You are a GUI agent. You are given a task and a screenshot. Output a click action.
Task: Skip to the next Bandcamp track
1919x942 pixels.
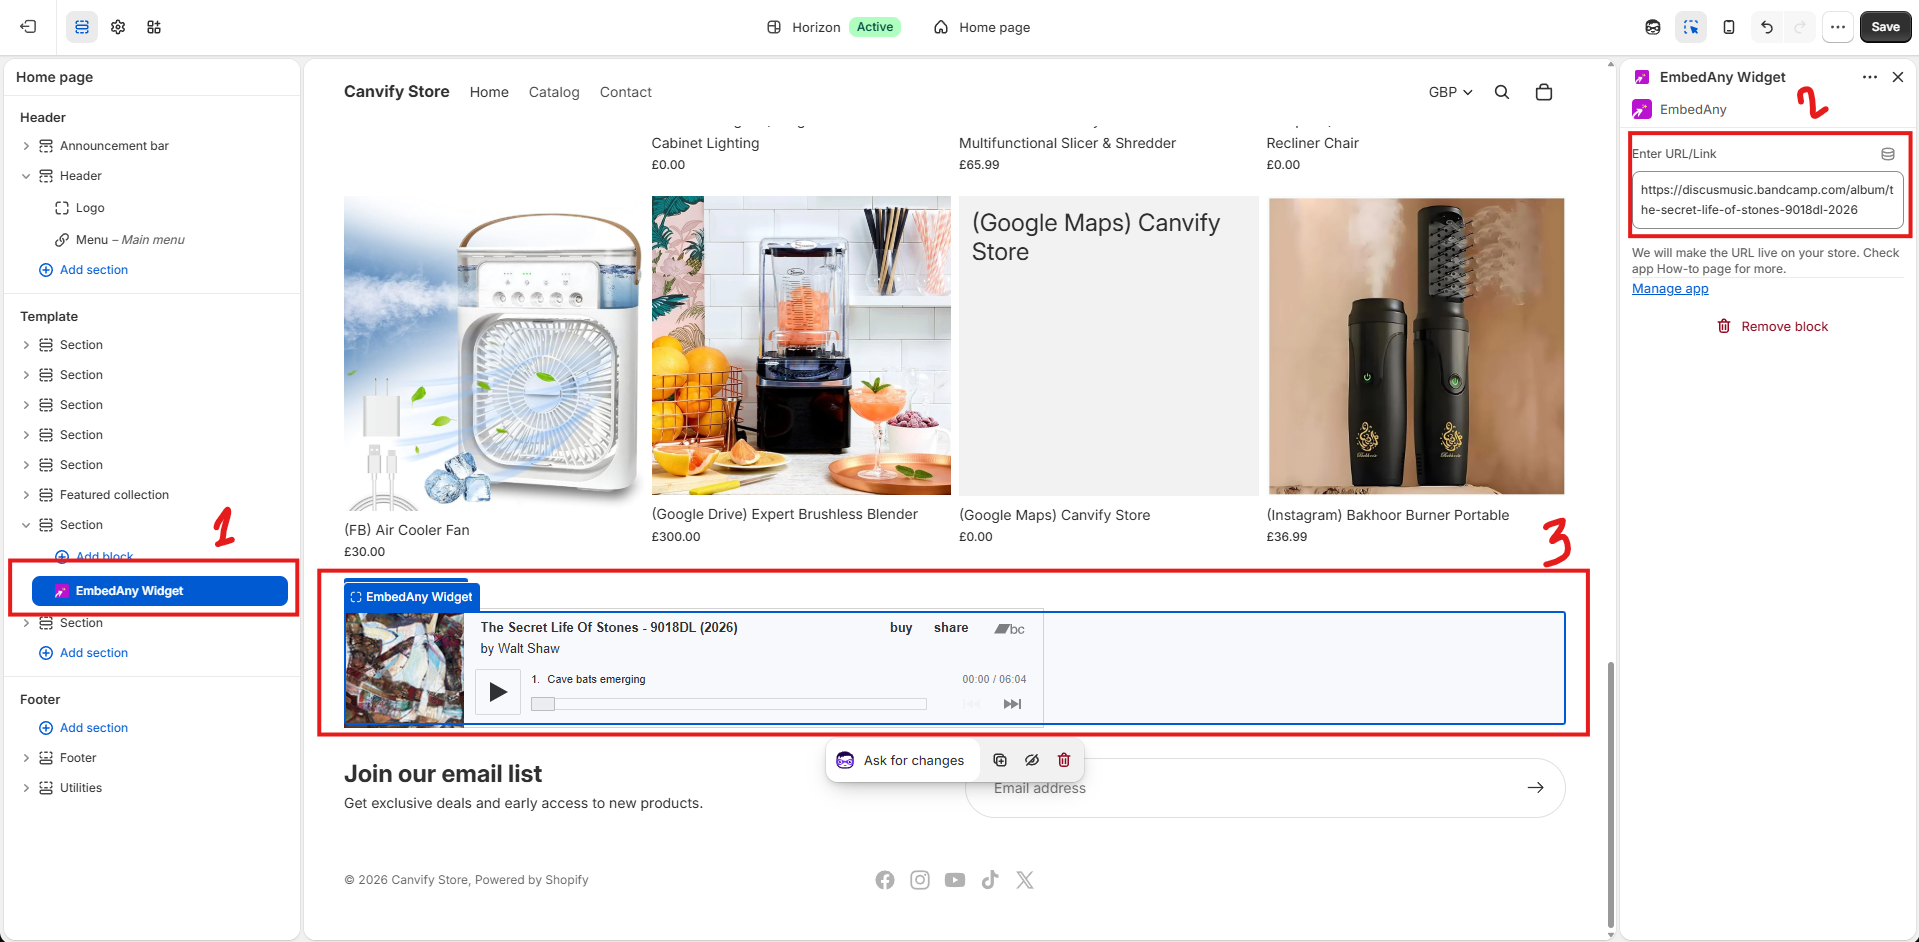coord(1012,704)
